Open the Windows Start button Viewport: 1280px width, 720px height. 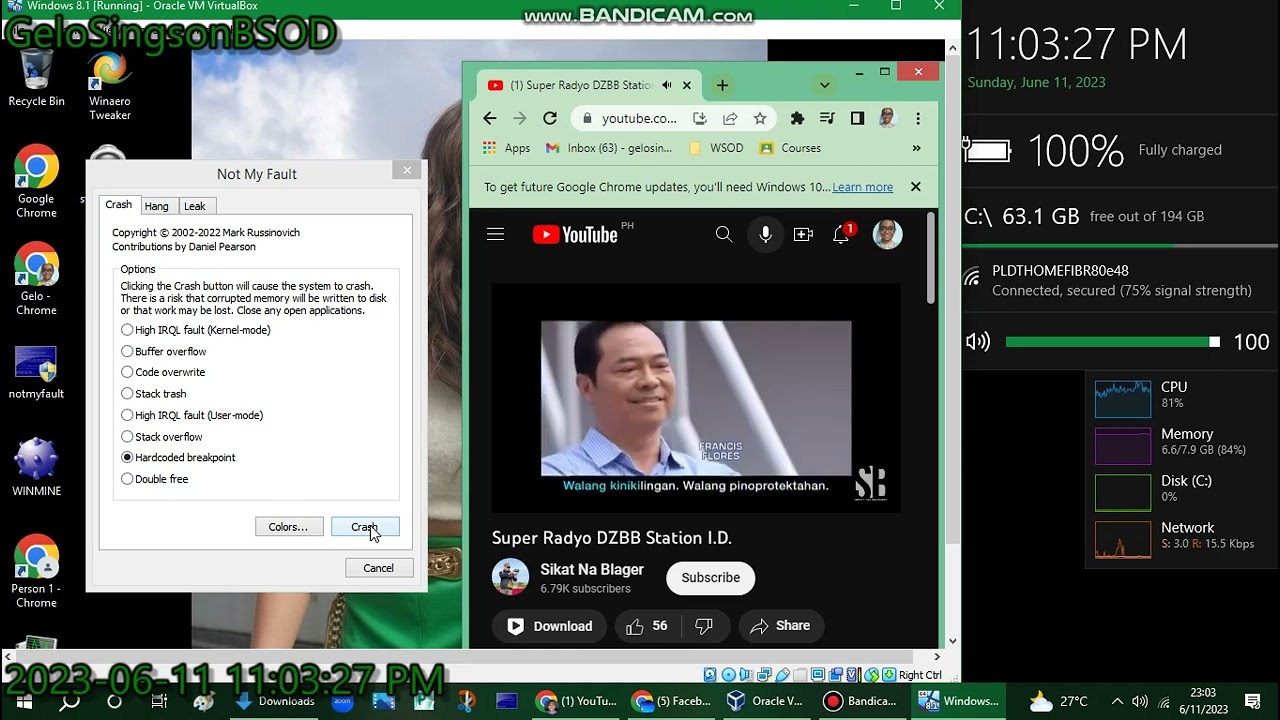pyautogui.click(x=24, y=701)
